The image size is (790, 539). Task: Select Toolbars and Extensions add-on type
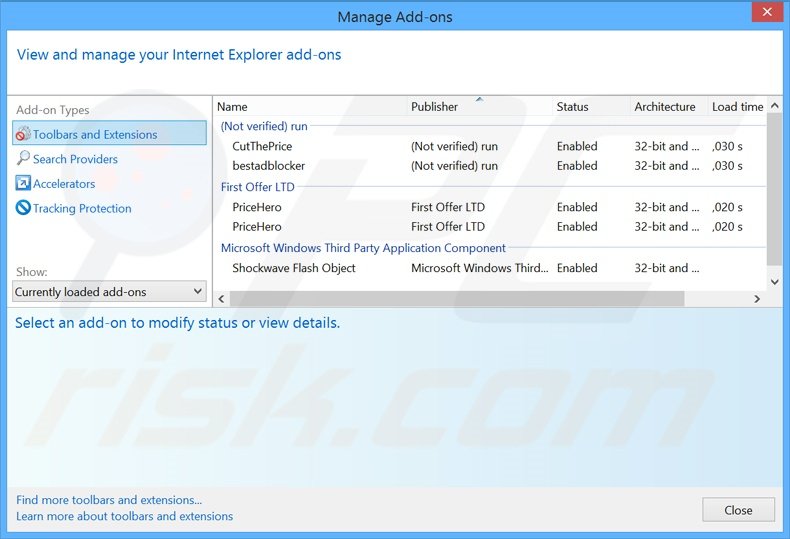point(109,133)
